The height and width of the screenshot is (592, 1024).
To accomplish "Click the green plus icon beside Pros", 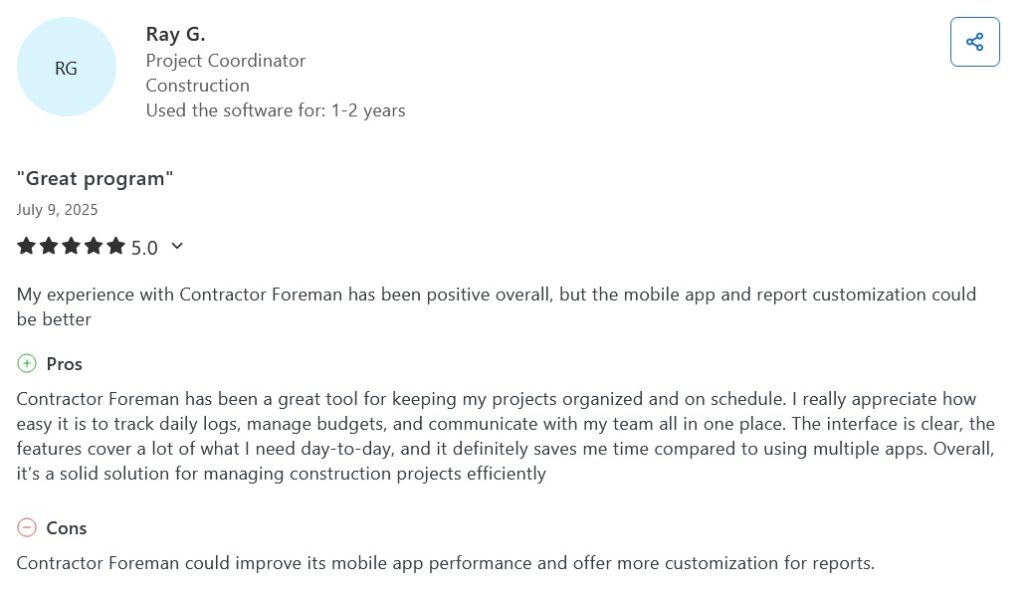I will (x=28, y=363).
